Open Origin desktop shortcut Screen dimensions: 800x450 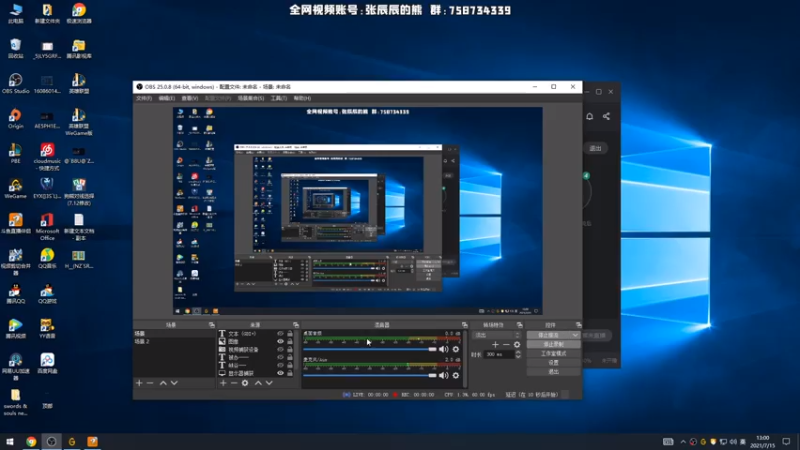pyautogui.click(x=15, y=119)
